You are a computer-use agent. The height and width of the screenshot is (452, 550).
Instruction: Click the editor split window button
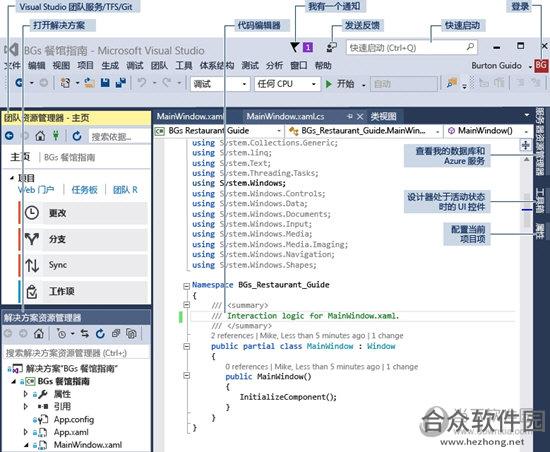(x=525, y=145)
